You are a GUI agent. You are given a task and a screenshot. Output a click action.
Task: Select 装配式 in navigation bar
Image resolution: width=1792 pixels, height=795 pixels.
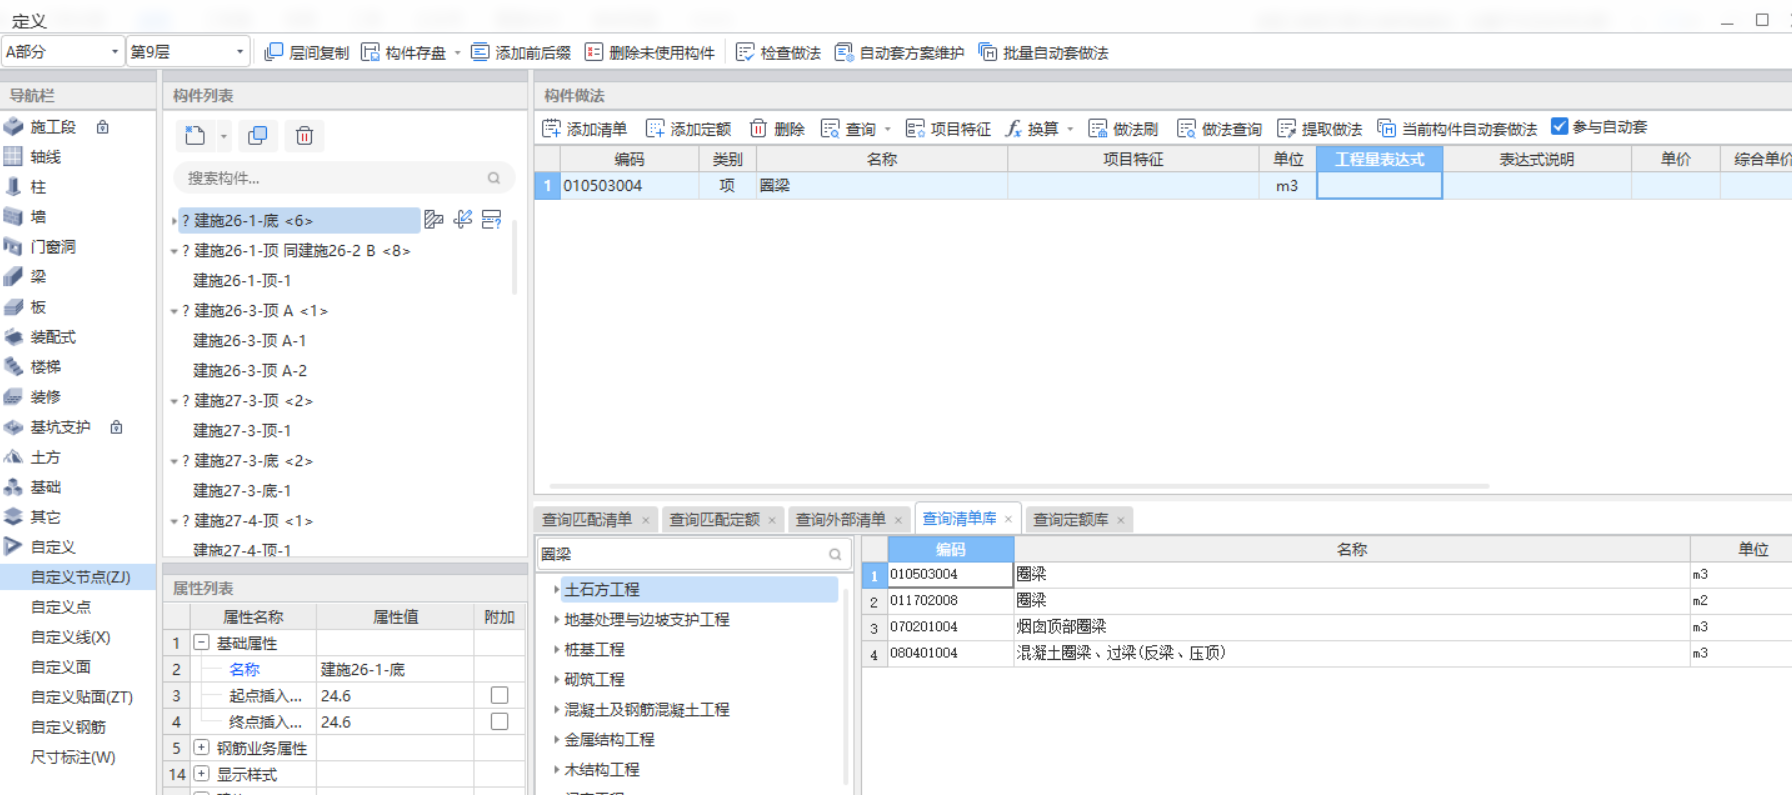click(53, 337)
